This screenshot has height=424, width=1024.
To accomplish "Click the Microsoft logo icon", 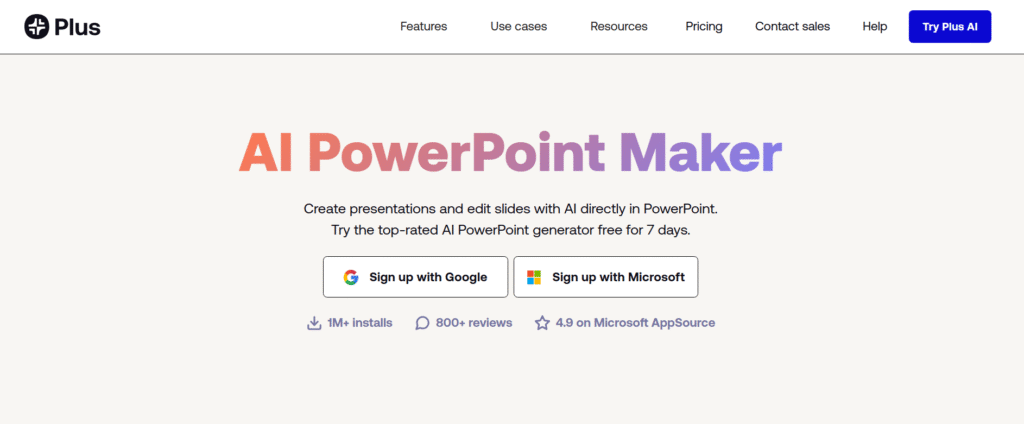I will (534, 277).
